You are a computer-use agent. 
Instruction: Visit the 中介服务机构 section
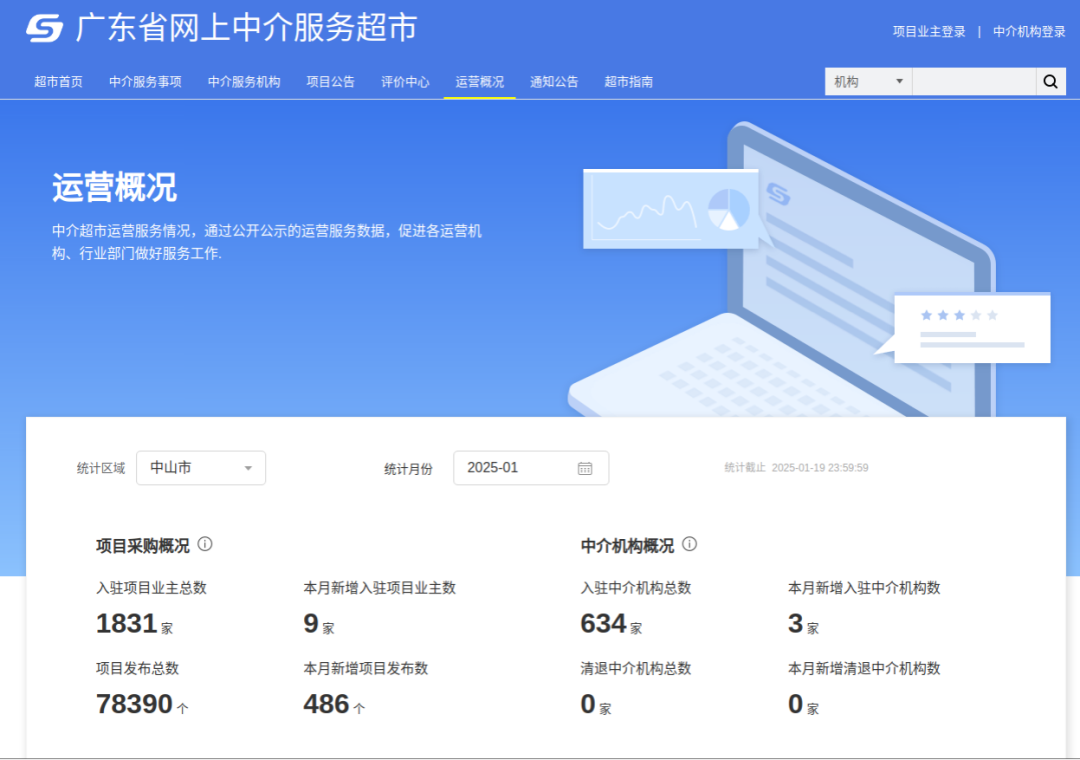pos(243,81)
